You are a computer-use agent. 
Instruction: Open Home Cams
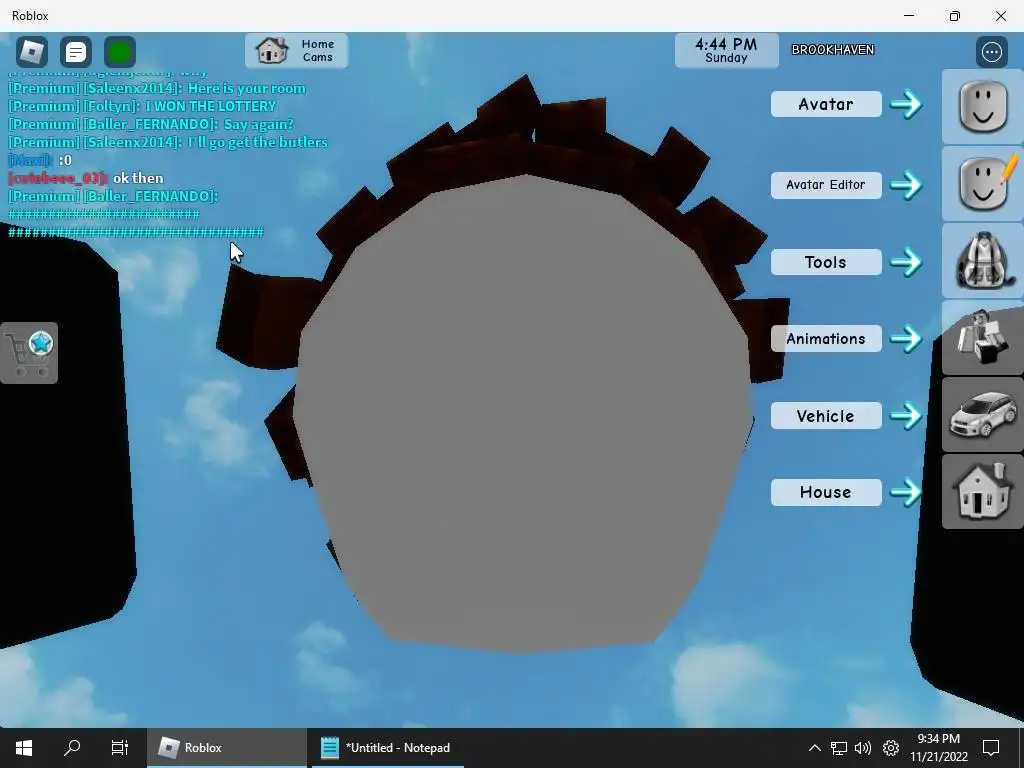click(x=296, y=50)
